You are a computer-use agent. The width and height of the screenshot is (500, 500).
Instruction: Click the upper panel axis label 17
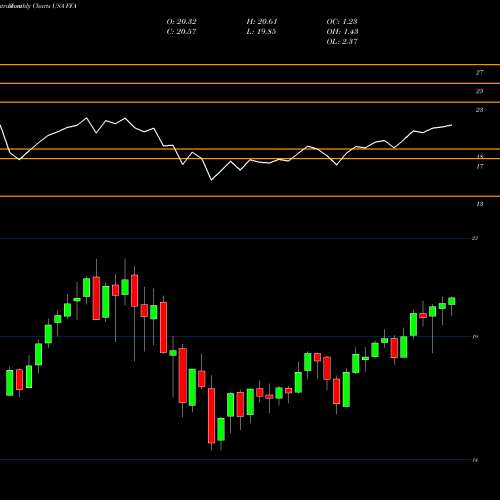tap(479, 166)
